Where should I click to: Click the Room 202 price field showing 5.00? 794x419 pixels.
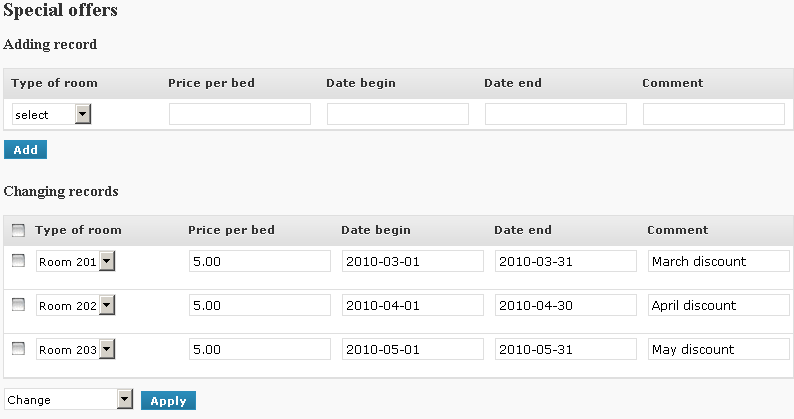260,306
